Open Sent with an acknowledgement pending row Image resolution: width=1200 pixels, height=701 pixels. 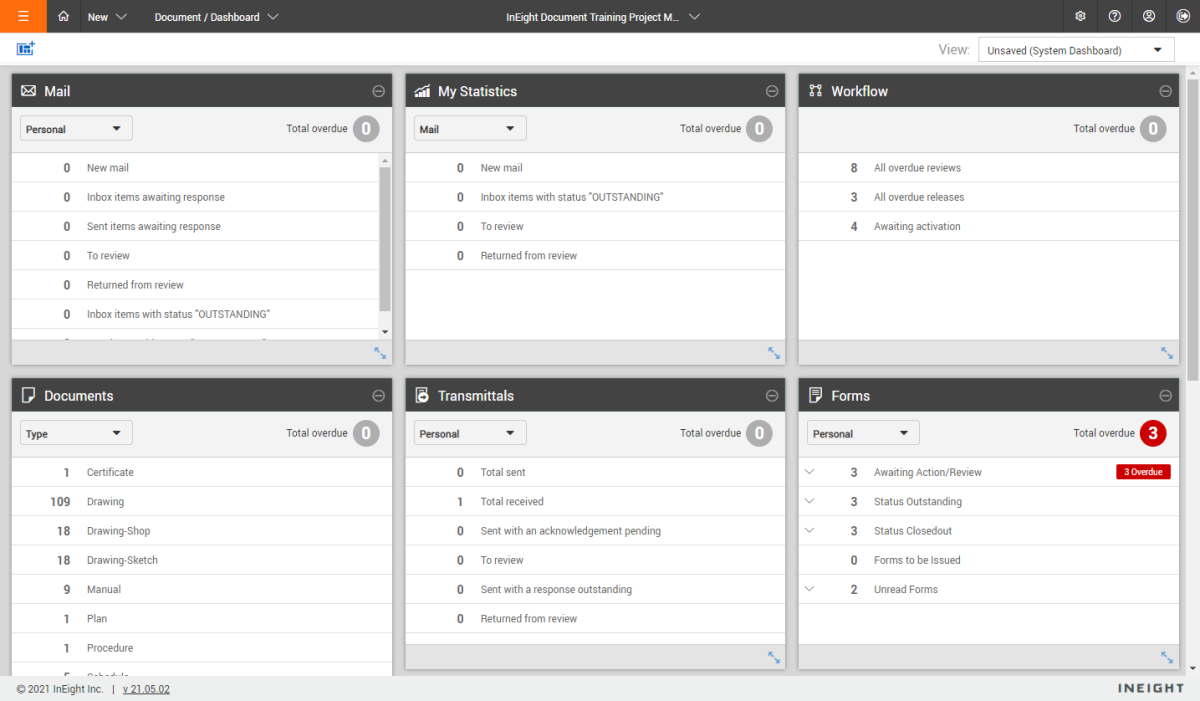pyautogui.click(x=595, y=531)
